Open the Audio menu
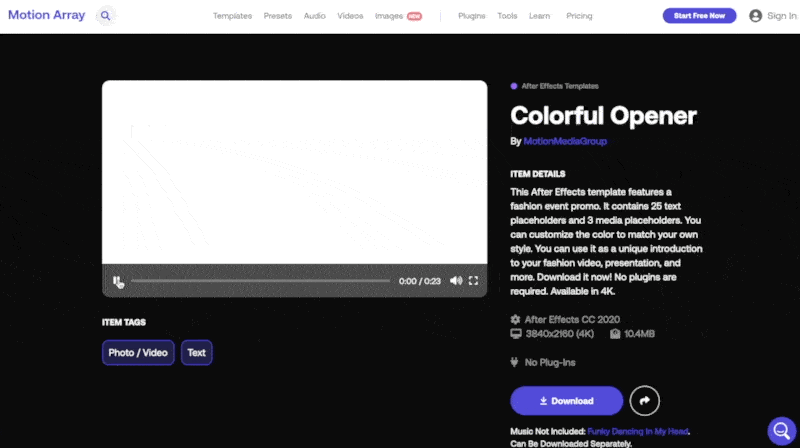This screenshot has height=448, width=800. (314, 16)
